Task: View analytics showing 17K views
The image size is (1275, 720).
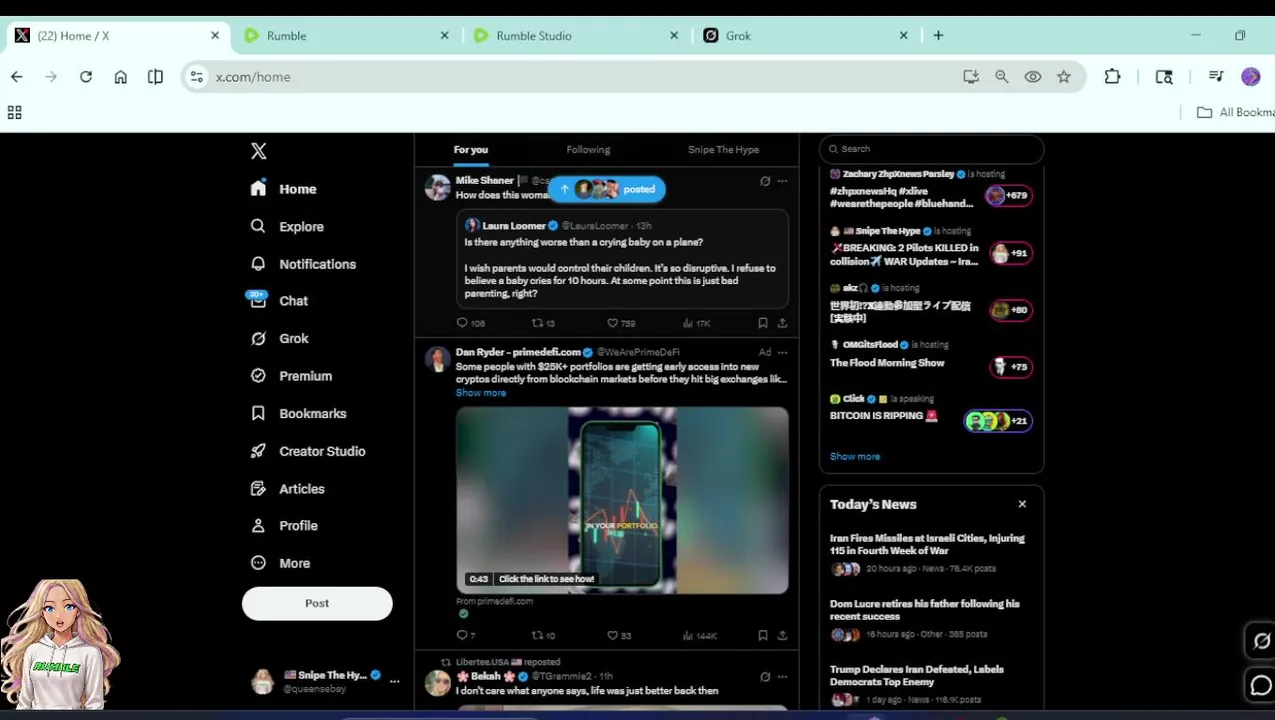Action: [697, 323]
